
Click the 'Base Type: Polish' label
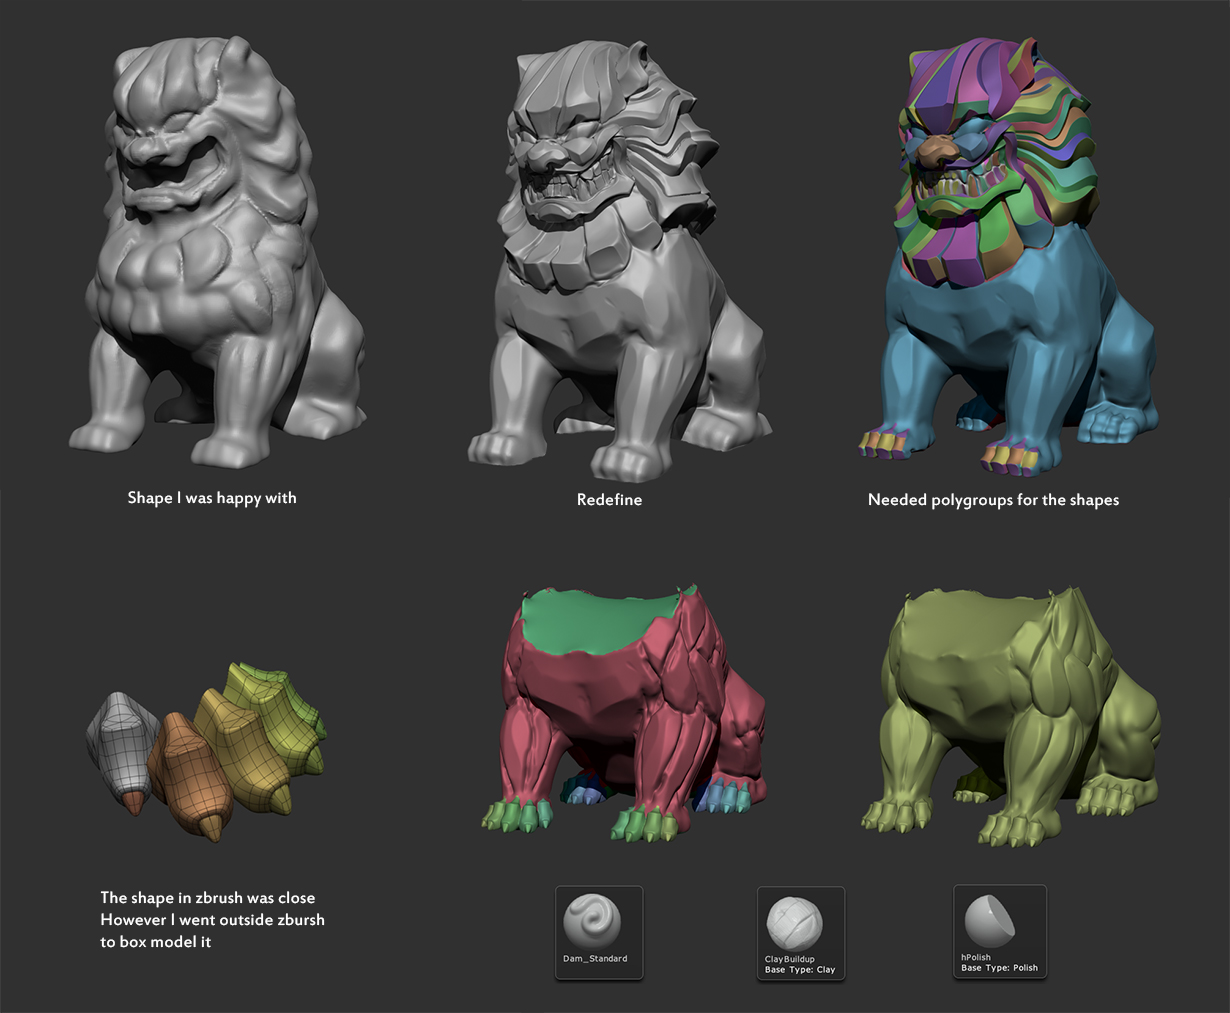999,968
